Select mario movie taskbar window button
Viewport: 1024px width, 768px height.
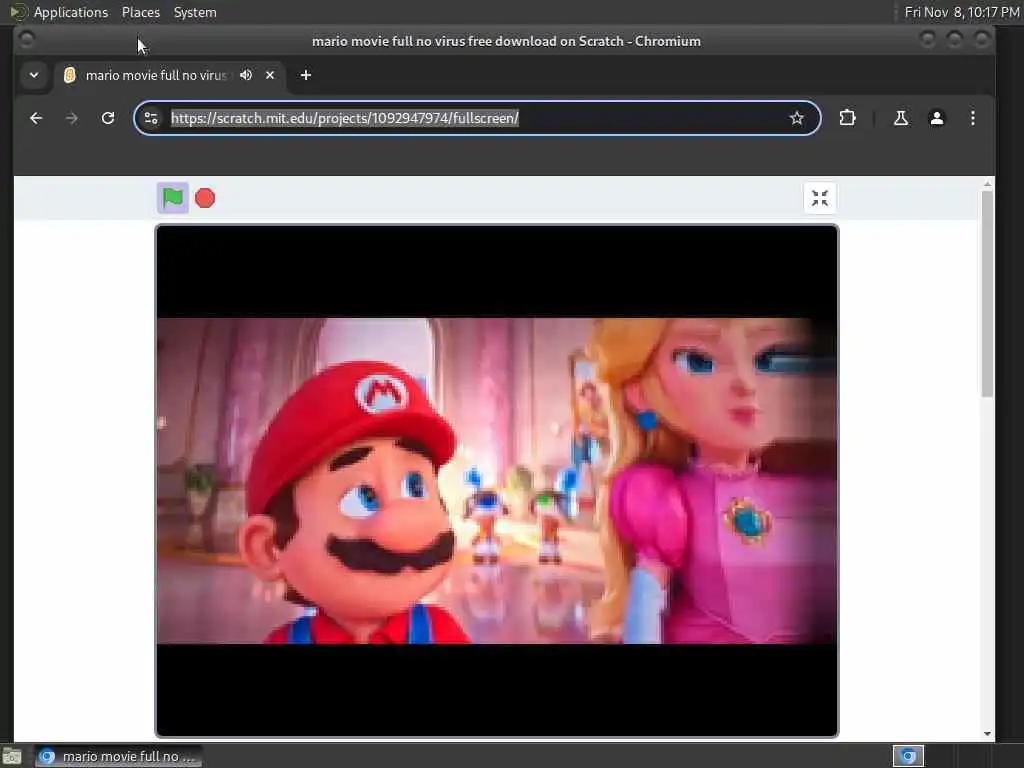point(118,756)
